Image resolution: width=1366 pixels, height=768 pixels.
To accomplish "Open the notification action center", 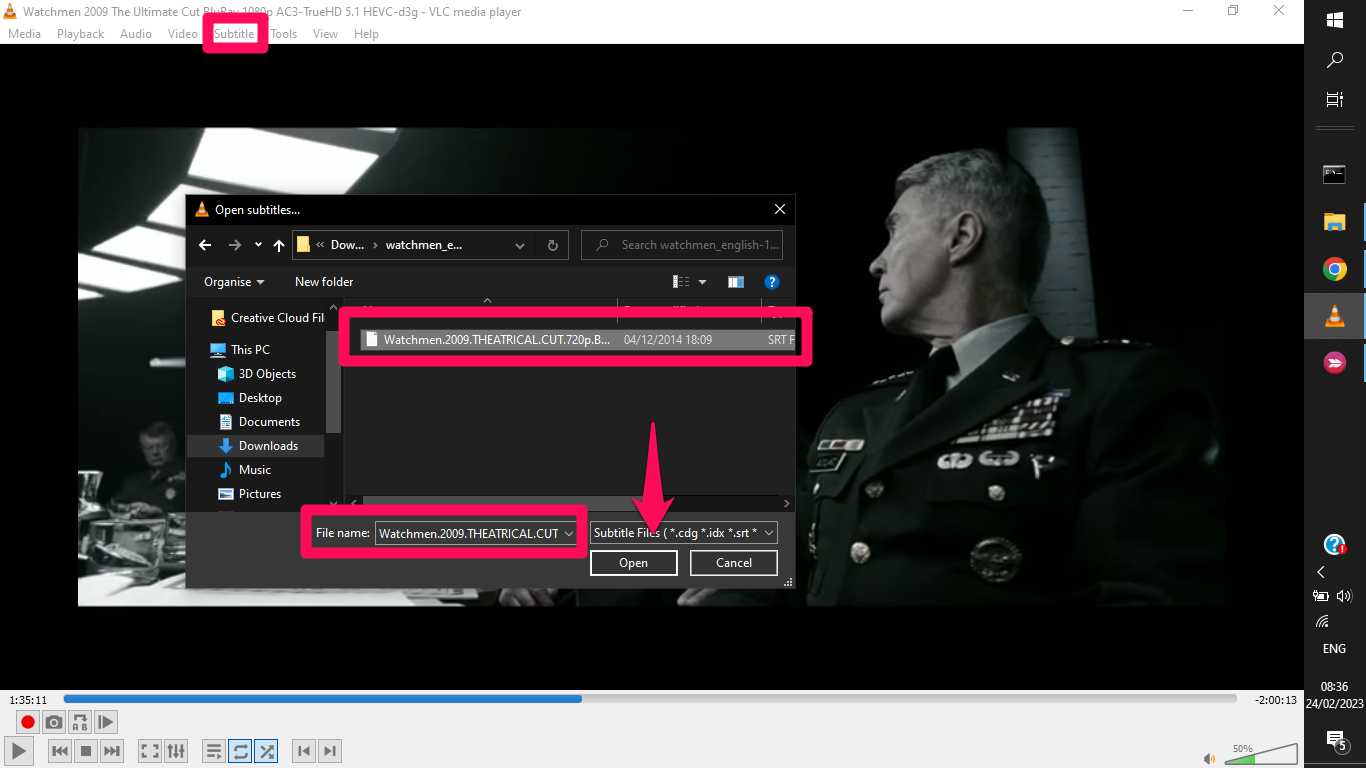I will point(1335,740).
